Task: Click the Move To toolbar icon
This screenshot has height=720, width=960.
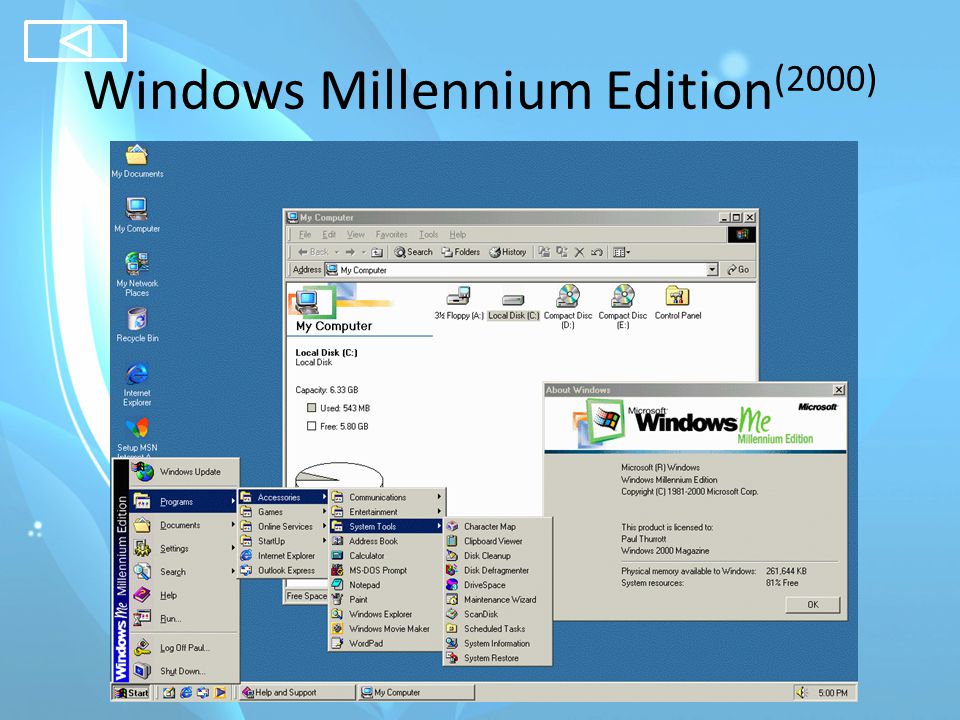Action: [544, 252]
